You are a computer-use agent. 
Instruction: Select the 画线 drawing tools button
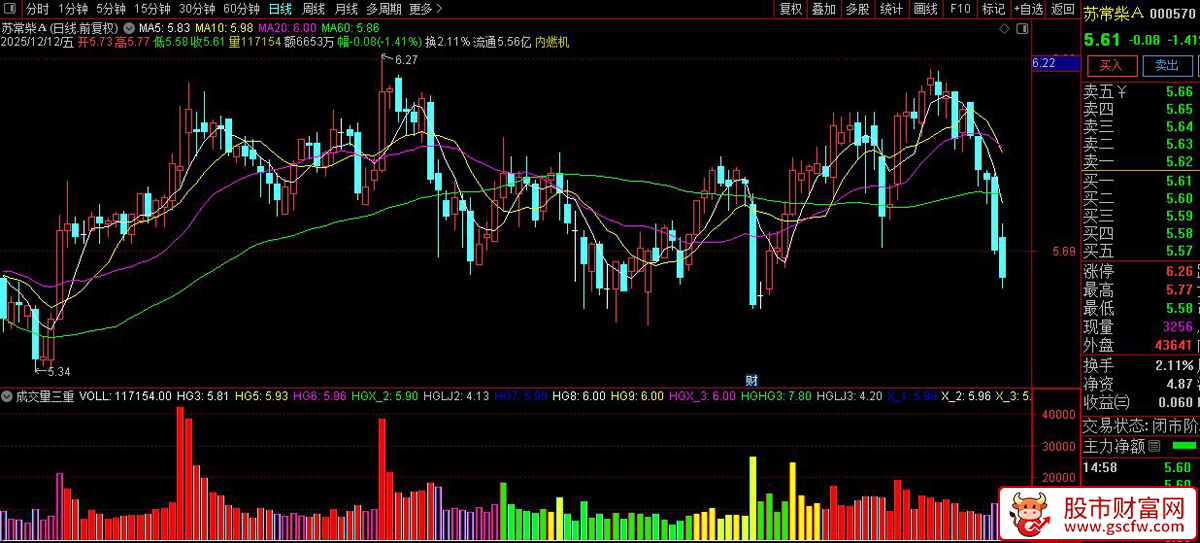926,9
